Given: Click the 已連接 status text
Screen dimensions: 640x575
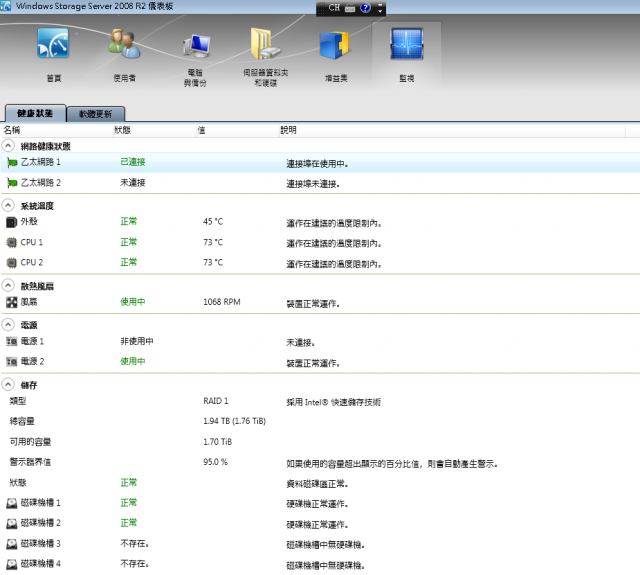Looking at the screenshot, I should click(x=133, y=162).
